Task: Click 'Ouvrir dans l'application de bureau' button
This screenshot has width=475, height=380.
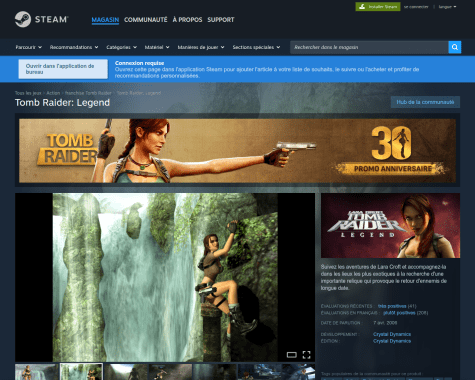Action: (x=63, y=69)
